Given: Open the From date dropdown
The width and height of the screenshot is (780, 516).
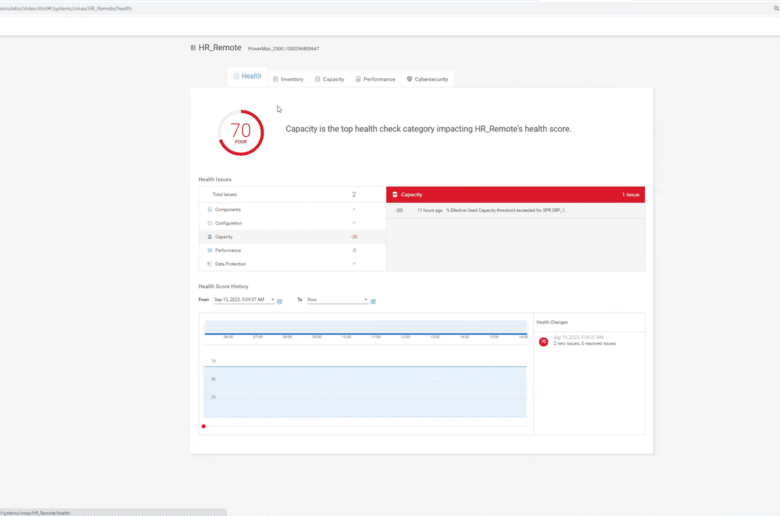Looking at the screenshot, I should click(244, 300).
